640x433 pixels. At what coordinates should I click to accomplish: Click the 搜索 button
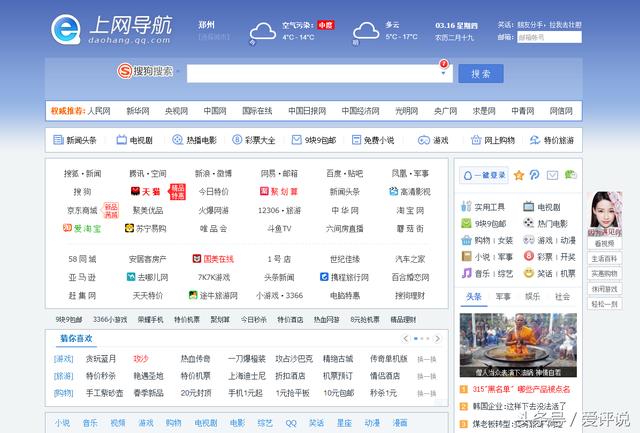[x=480, y=73]
